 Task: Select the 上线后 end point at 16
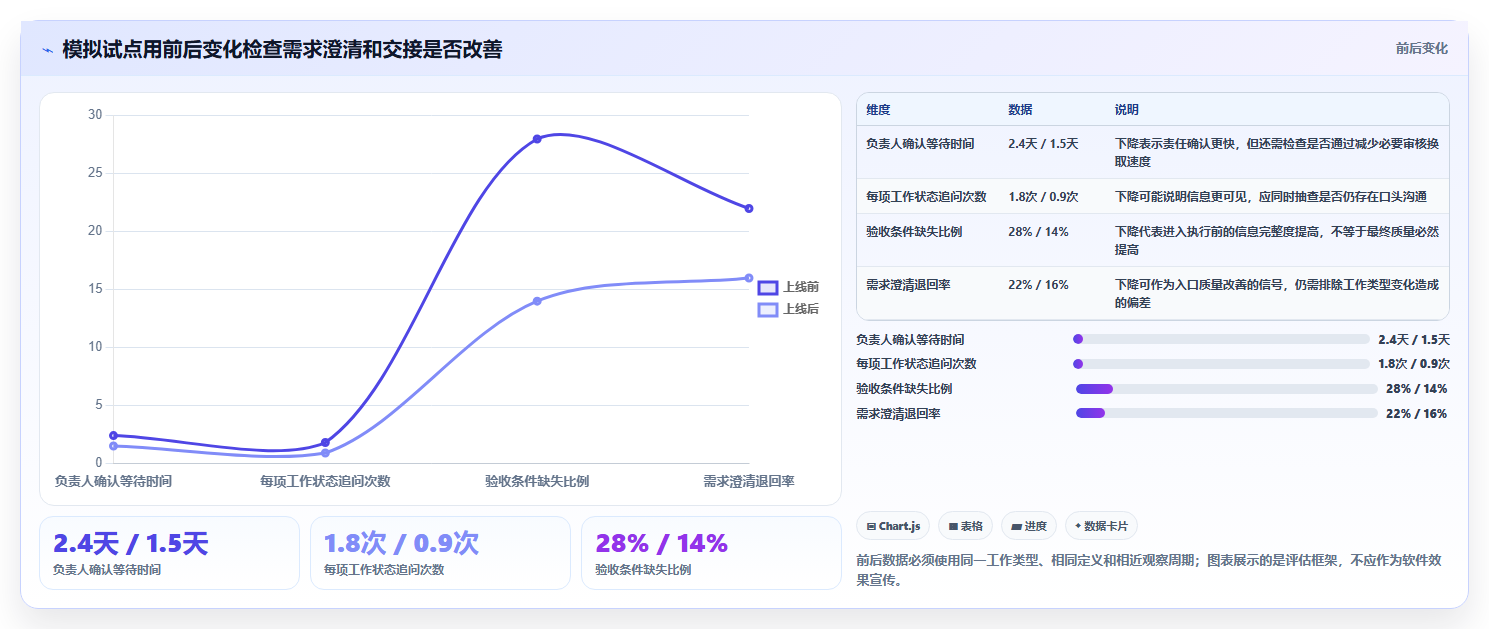749,278
